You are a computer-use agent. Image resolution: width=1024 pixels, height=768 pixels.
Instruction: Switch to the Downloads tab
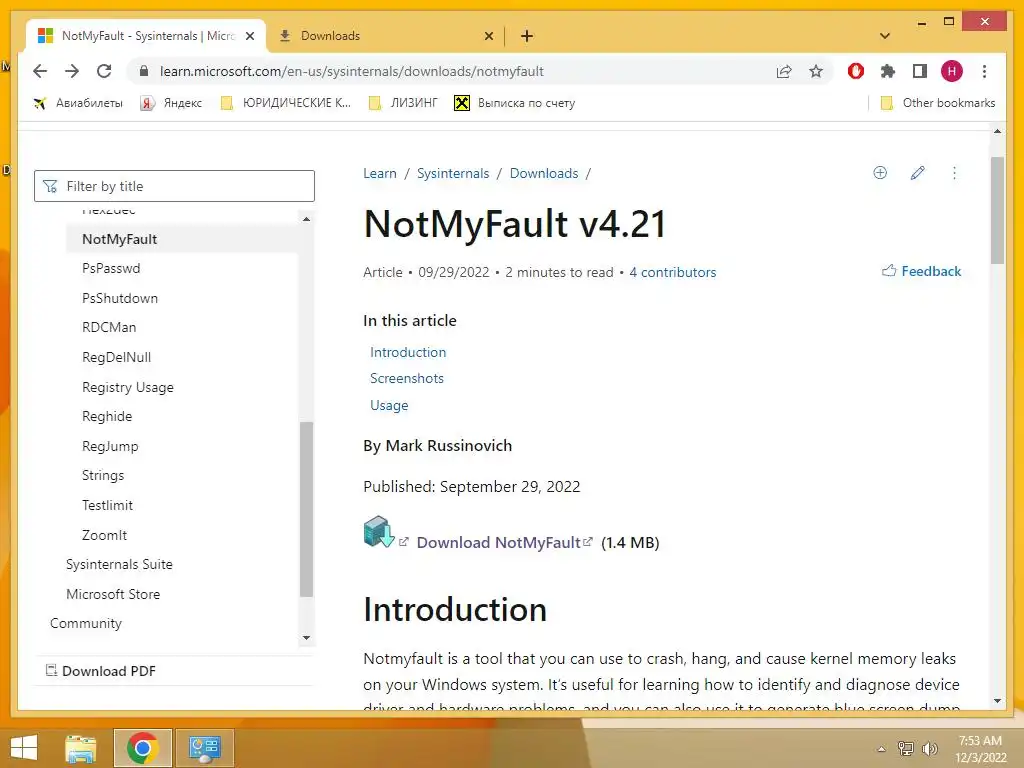385,36
